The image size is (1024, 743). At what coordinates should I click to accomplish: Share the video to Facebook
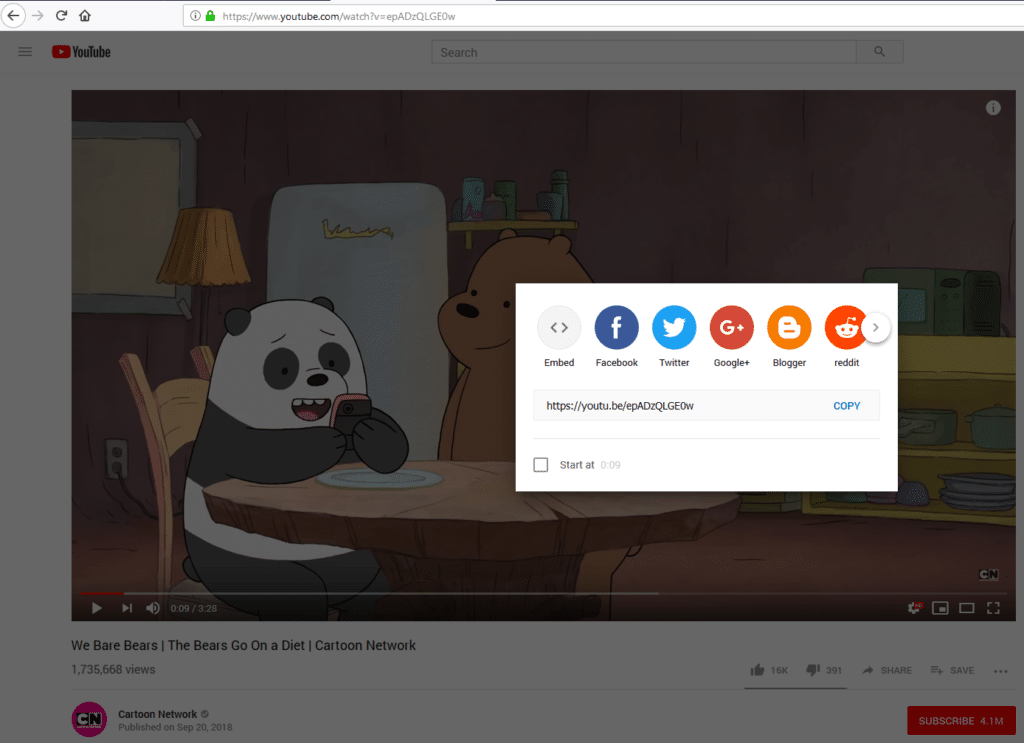(616, 327)
